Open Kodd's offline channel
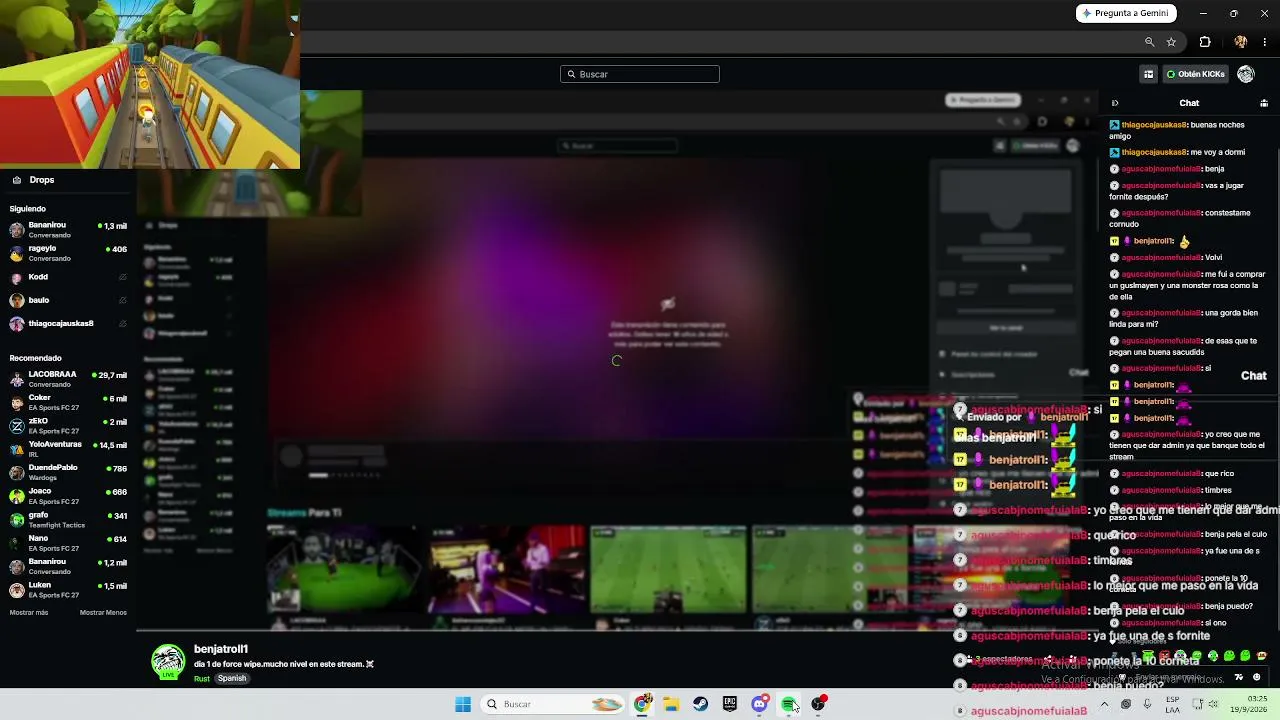This screenshot has height=720, width=1280. click(x=68, y=277)
